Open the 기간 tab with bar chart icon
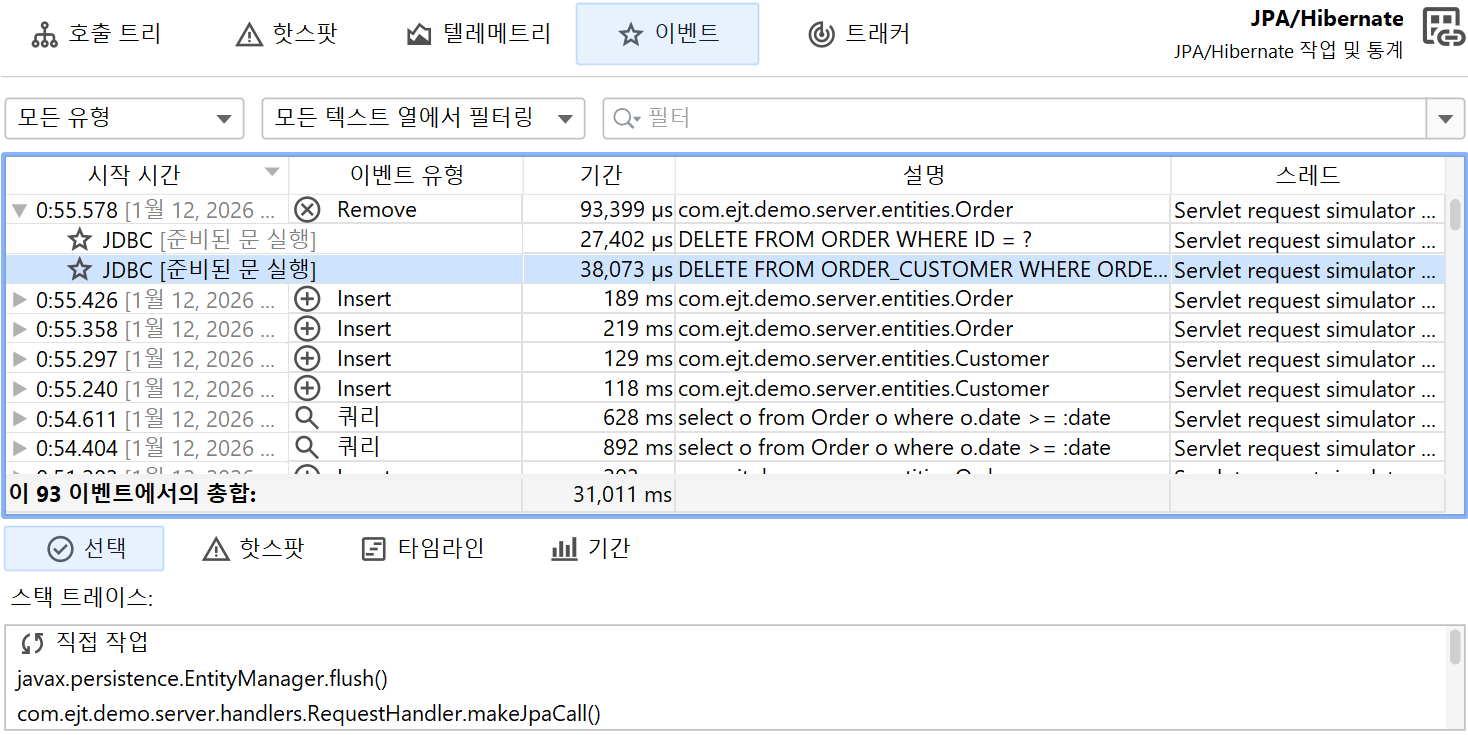This screenshot has width=1468, height=735. tap(590, 548)
